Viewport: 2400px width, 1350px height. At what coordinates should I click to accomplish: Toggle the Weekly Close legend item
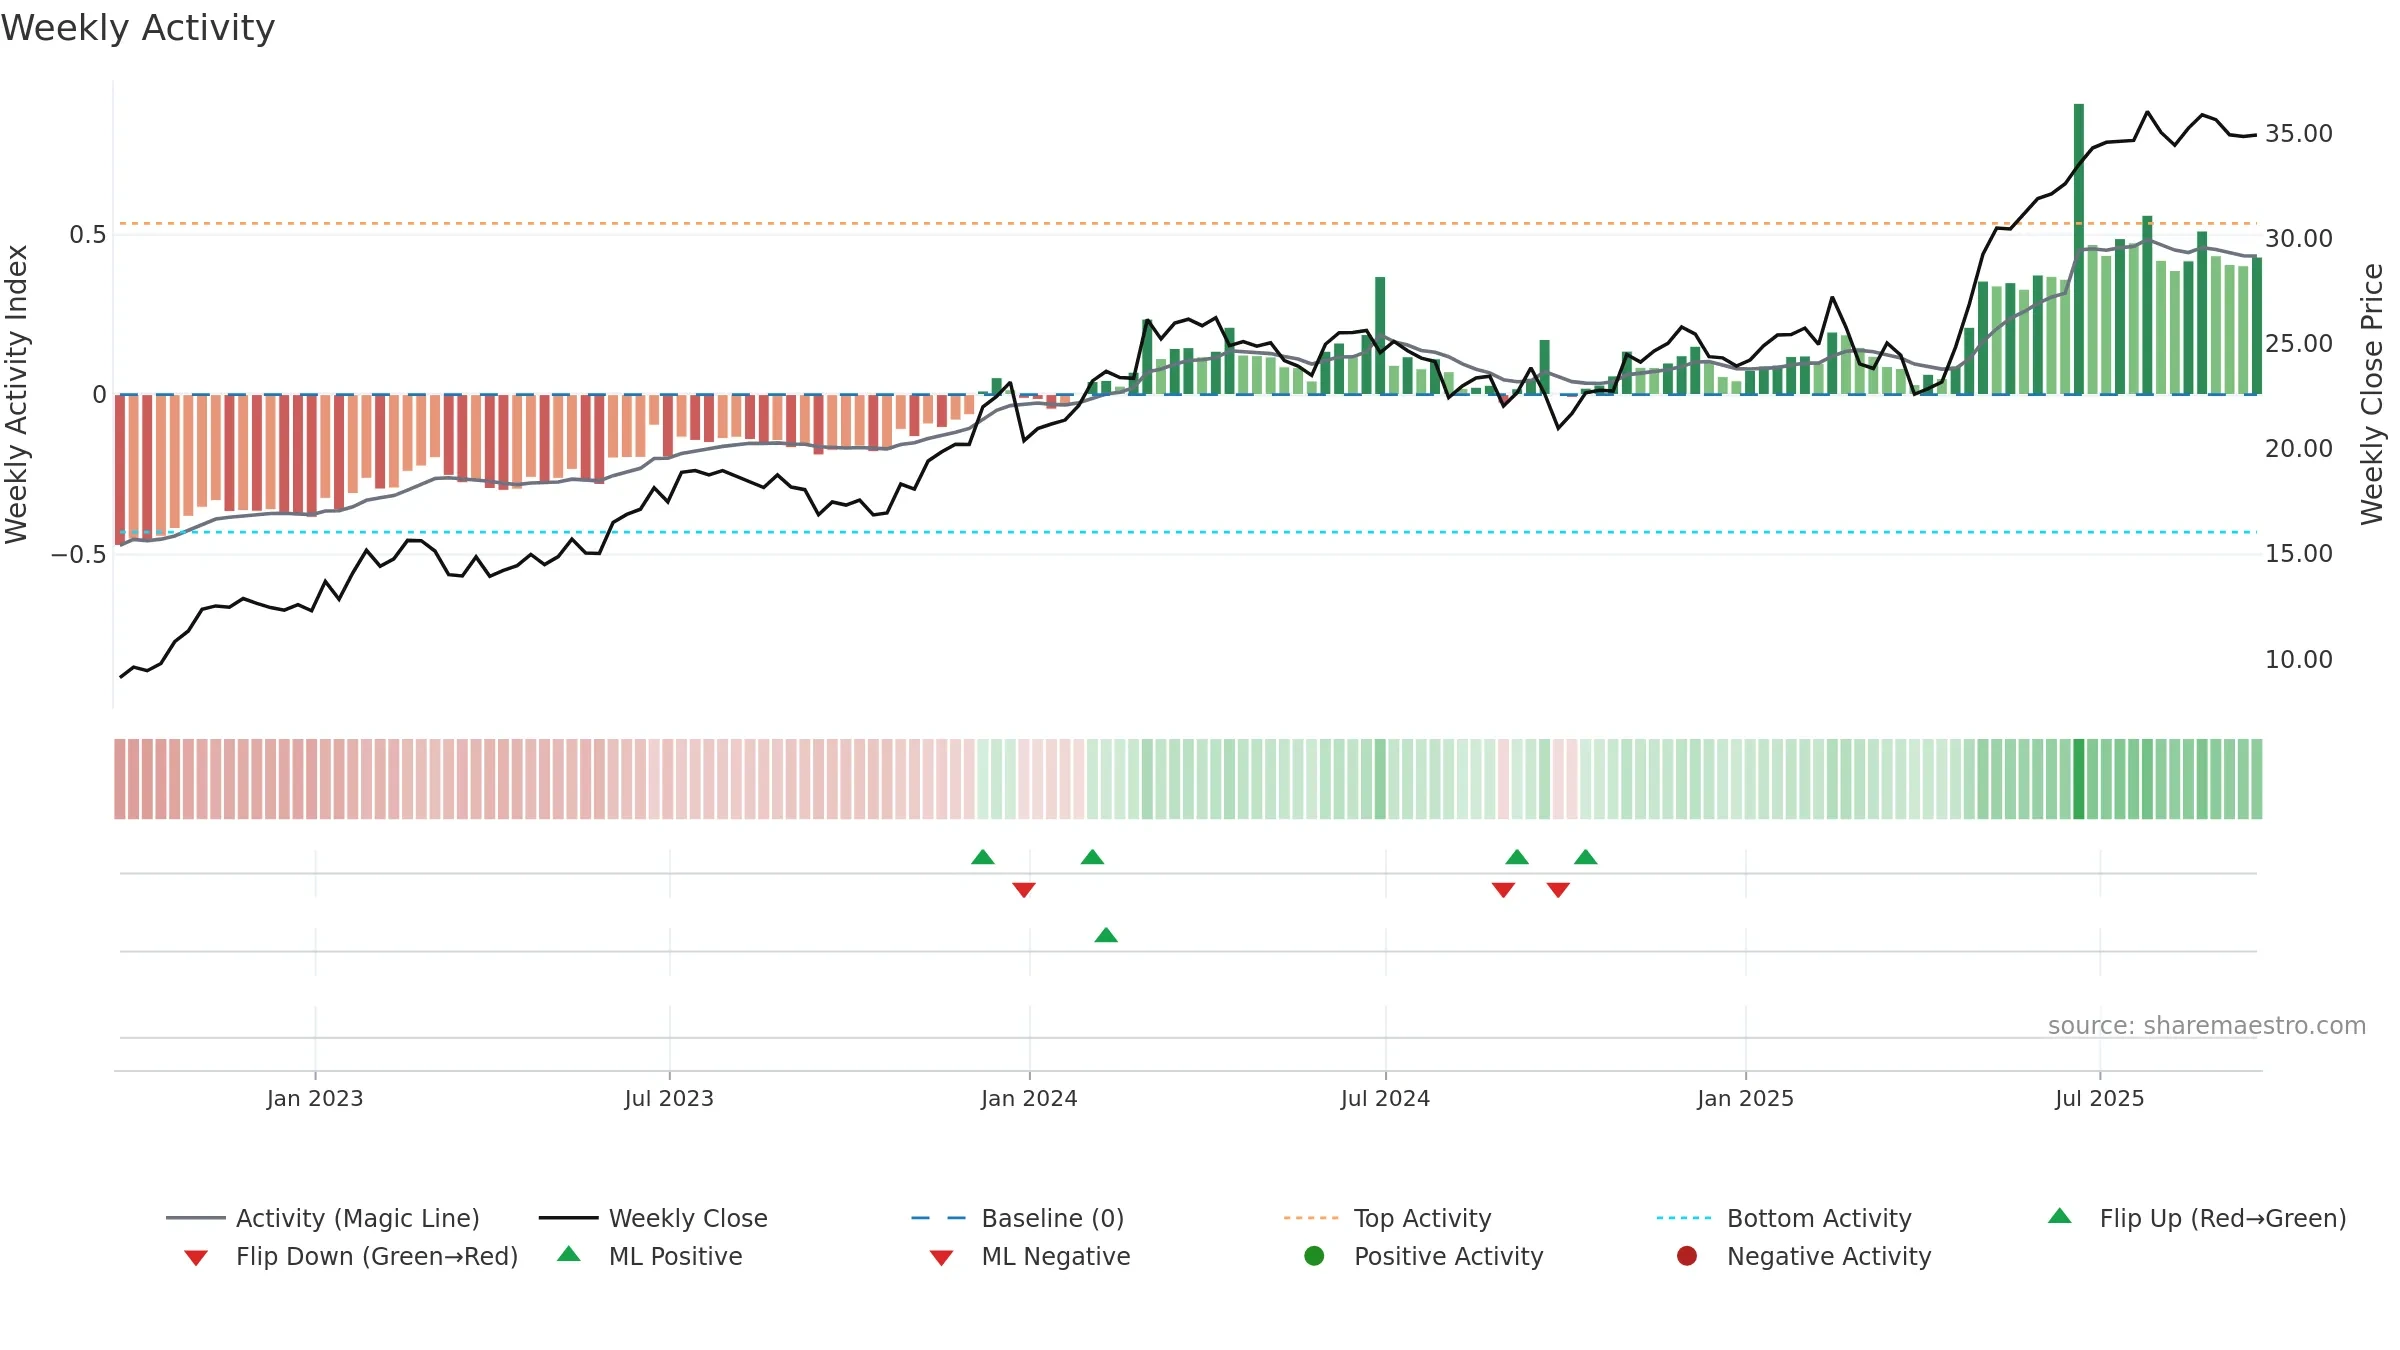click(x=653, y=1218)
